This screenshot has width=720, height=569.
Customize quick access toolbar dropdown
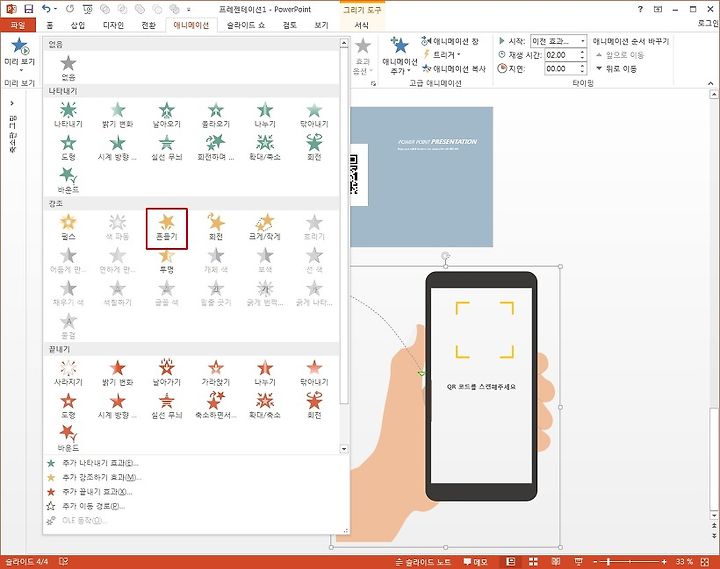(189, 9)
